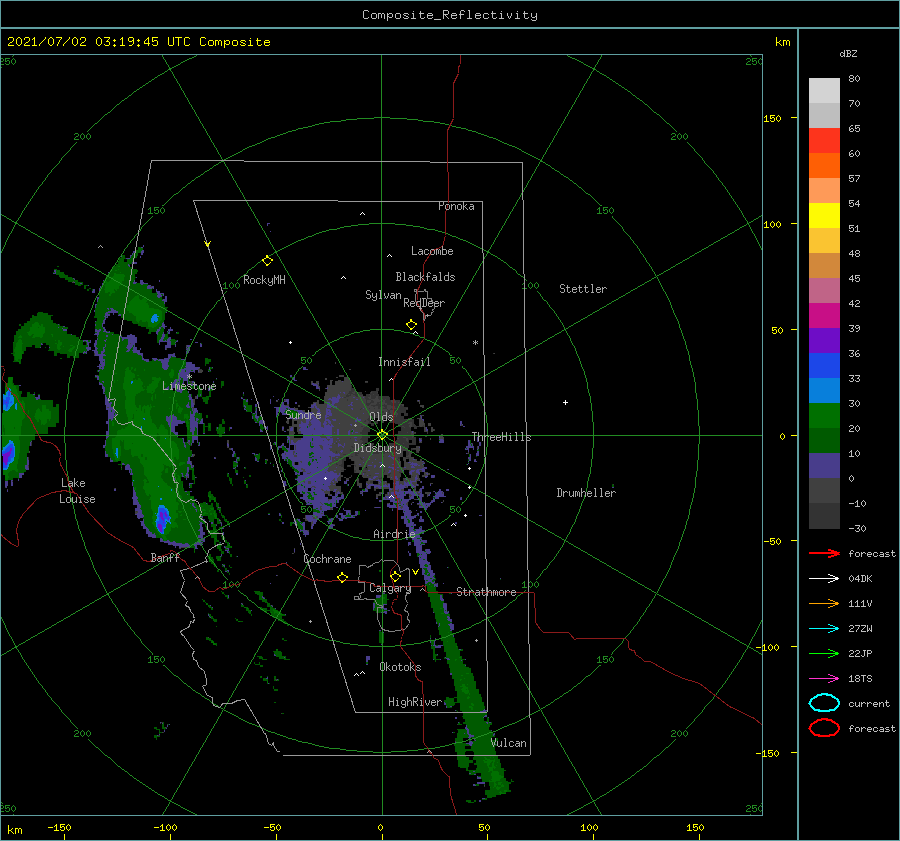900x841 pixels.
Task: Click the yellow diamond marker below RedDeer
Action: click(411, 325)
